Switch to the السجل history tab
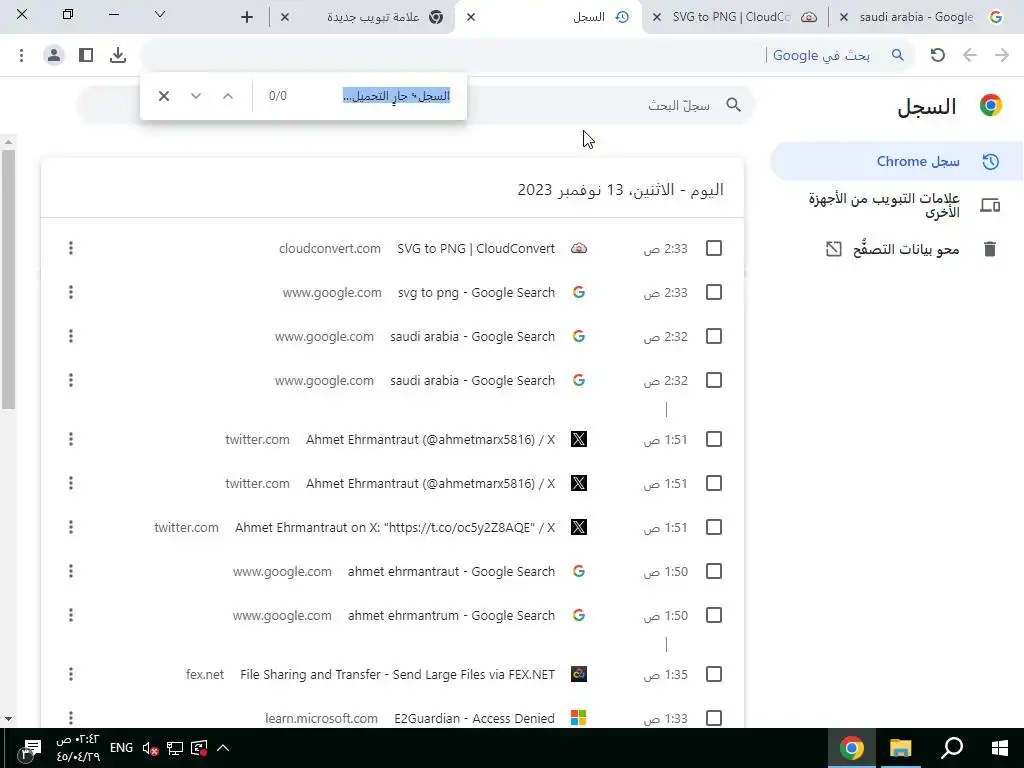This screenshot has width=1024, height=768. coord(549,17)
